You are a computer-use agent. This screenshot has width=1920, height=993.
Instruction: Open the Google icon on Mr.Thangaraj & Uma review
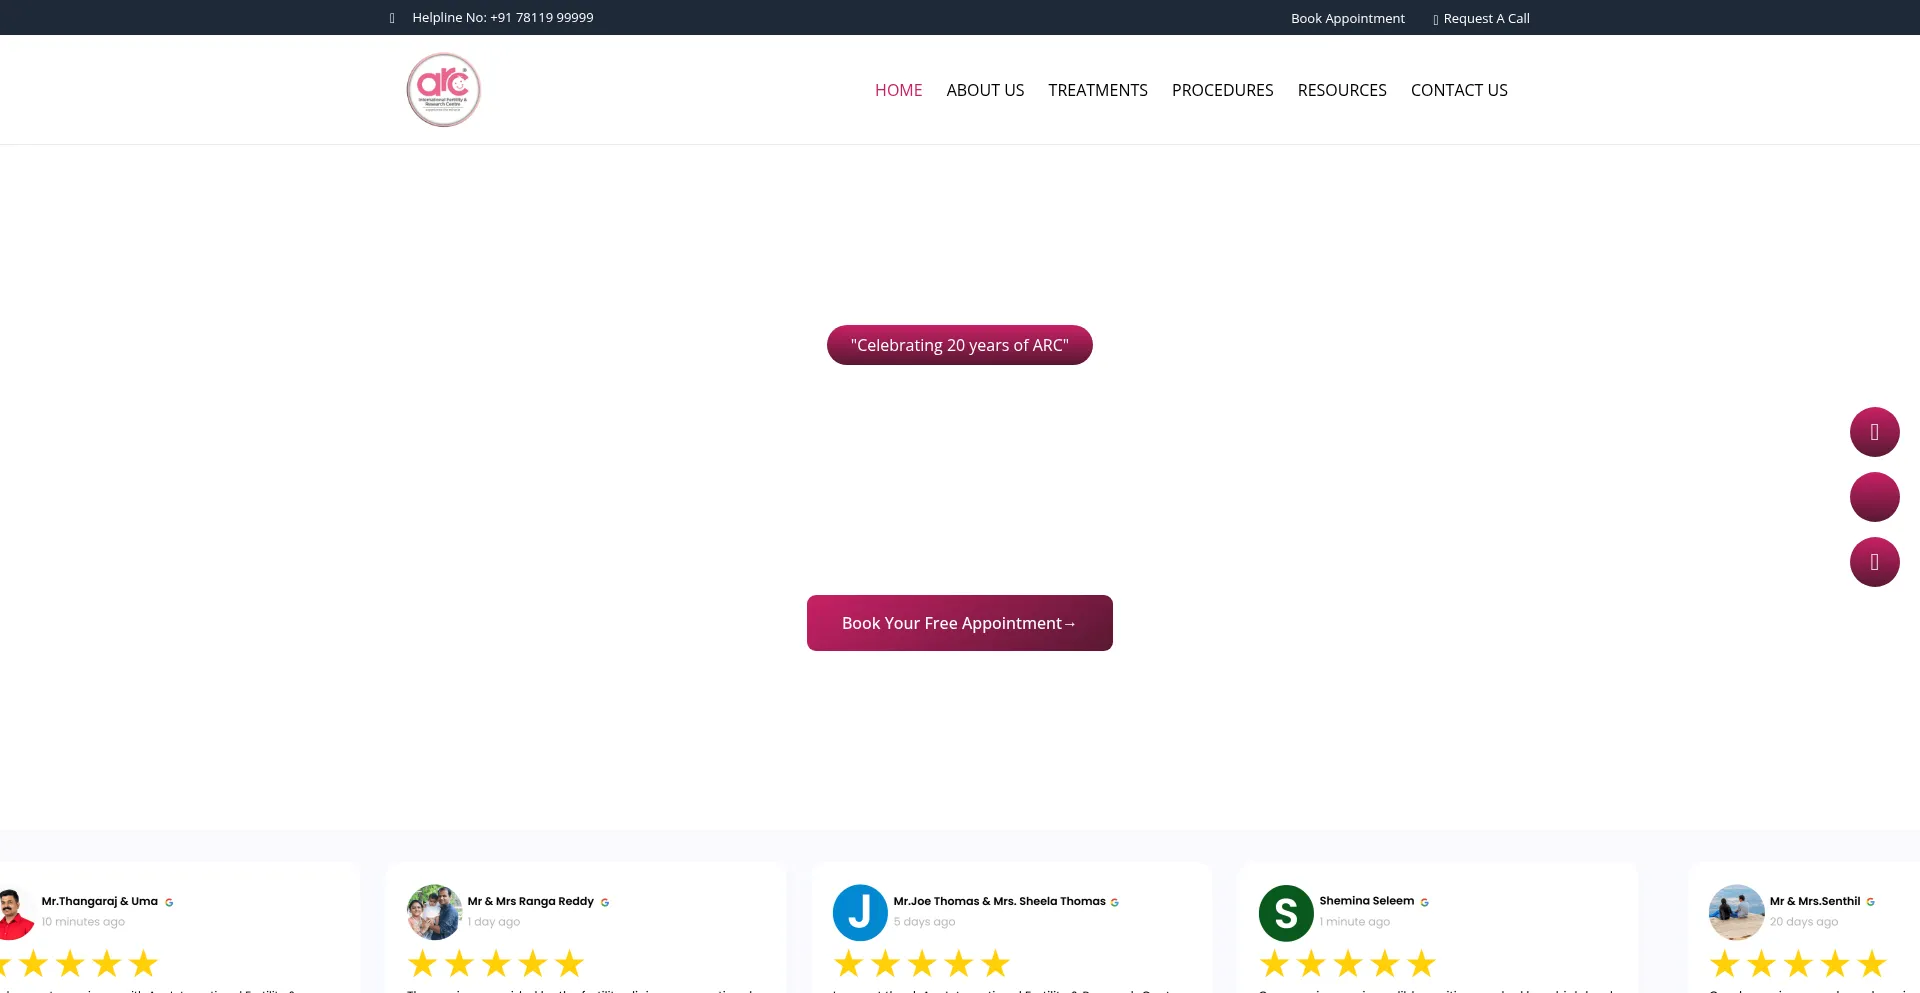pos(167,901)
